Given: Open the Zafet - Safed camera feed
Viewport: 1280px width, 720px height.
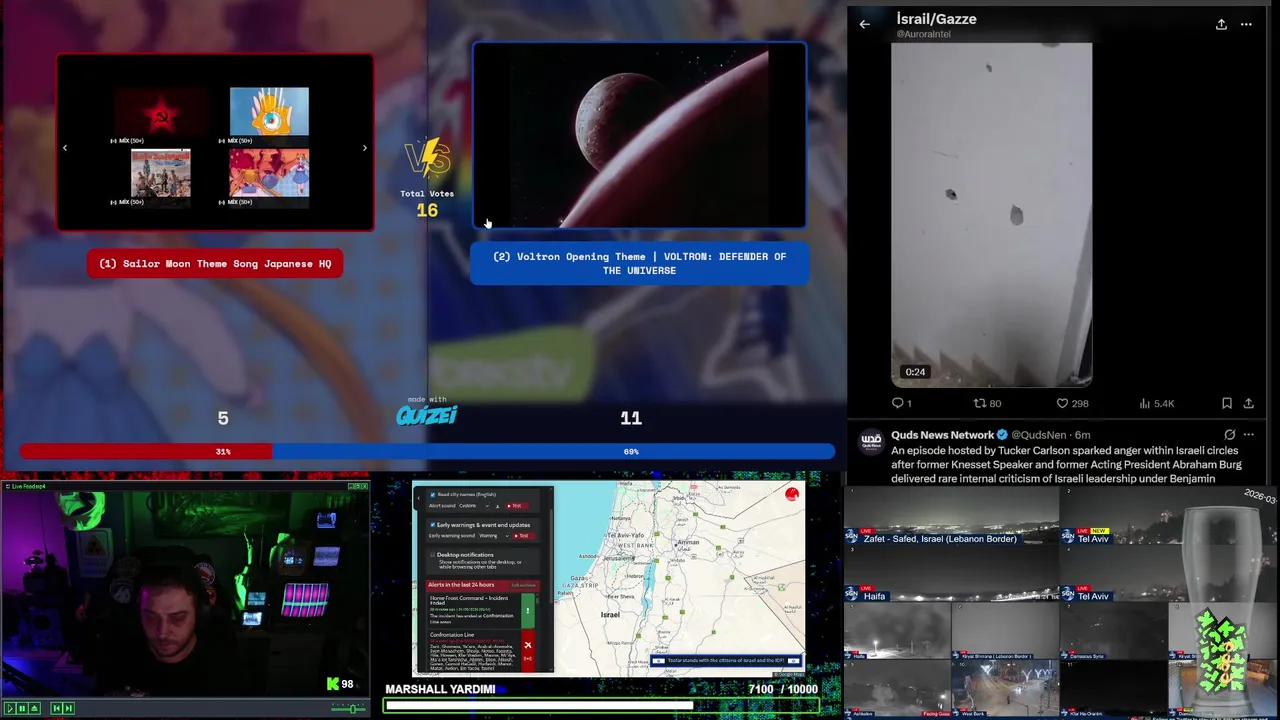Looking at the screenshot, I should point(951,517).
